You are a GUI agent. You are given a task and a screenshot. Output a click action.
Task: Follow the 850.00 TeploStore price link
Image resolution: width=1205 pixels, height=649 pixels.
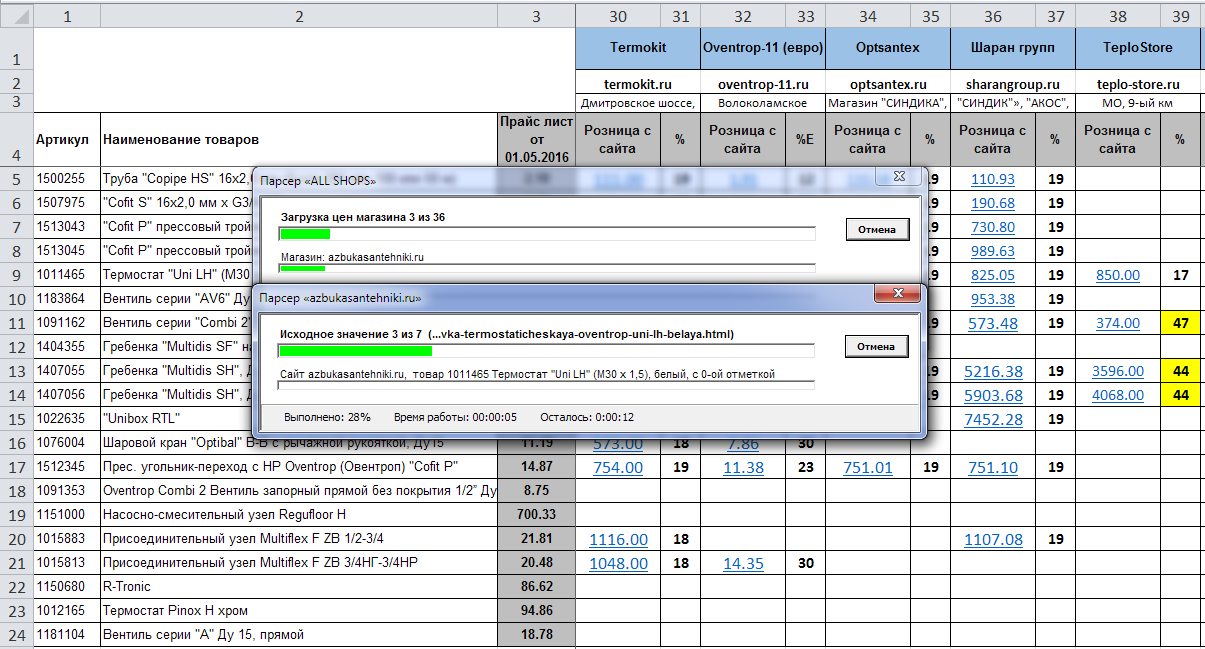[x=1117, y=275]
